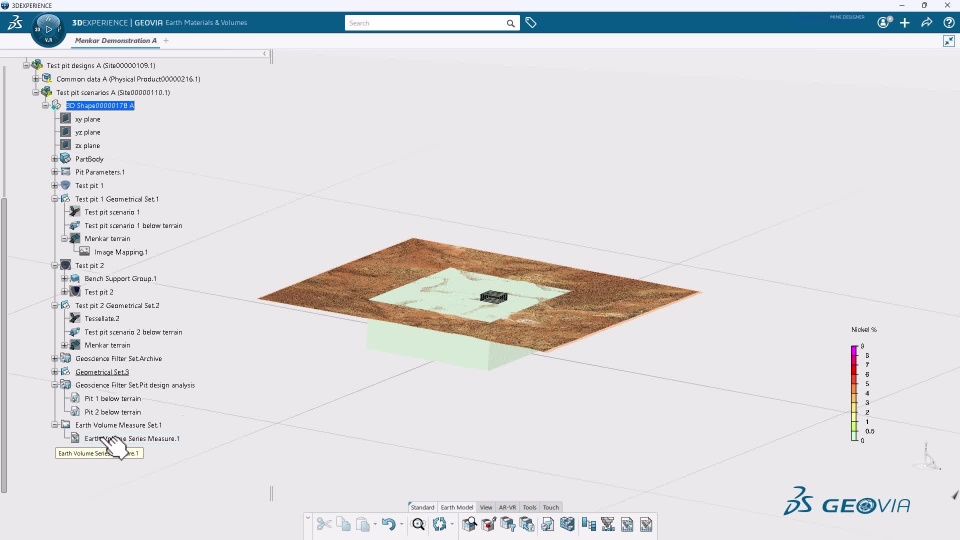Select Tessellate.2 tree item
This screenshot has height=540, width=960.
tap(102, 318)
